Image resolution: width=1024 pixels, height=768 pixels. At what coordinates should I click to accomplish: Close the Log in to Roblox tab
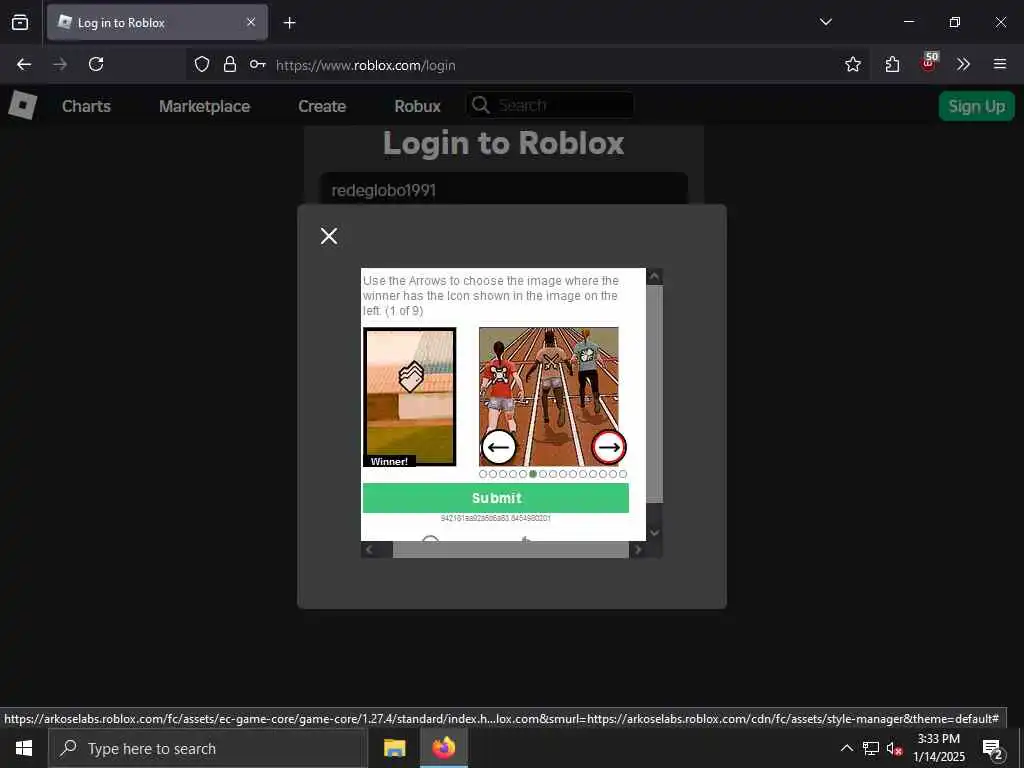251,22
